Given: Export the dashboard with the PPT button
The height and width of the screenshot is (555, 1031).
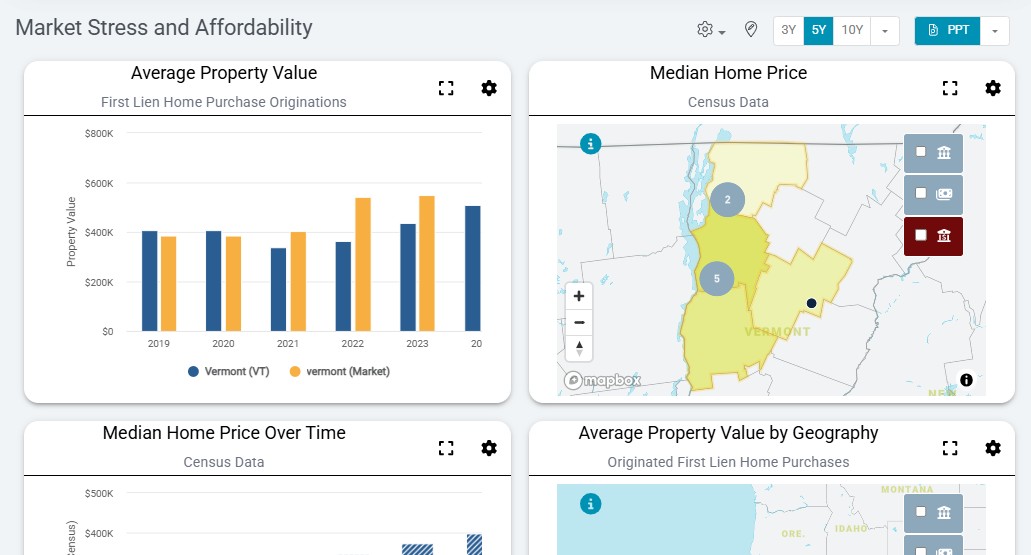Looking at the screenshot, I should tap(948, 30).
